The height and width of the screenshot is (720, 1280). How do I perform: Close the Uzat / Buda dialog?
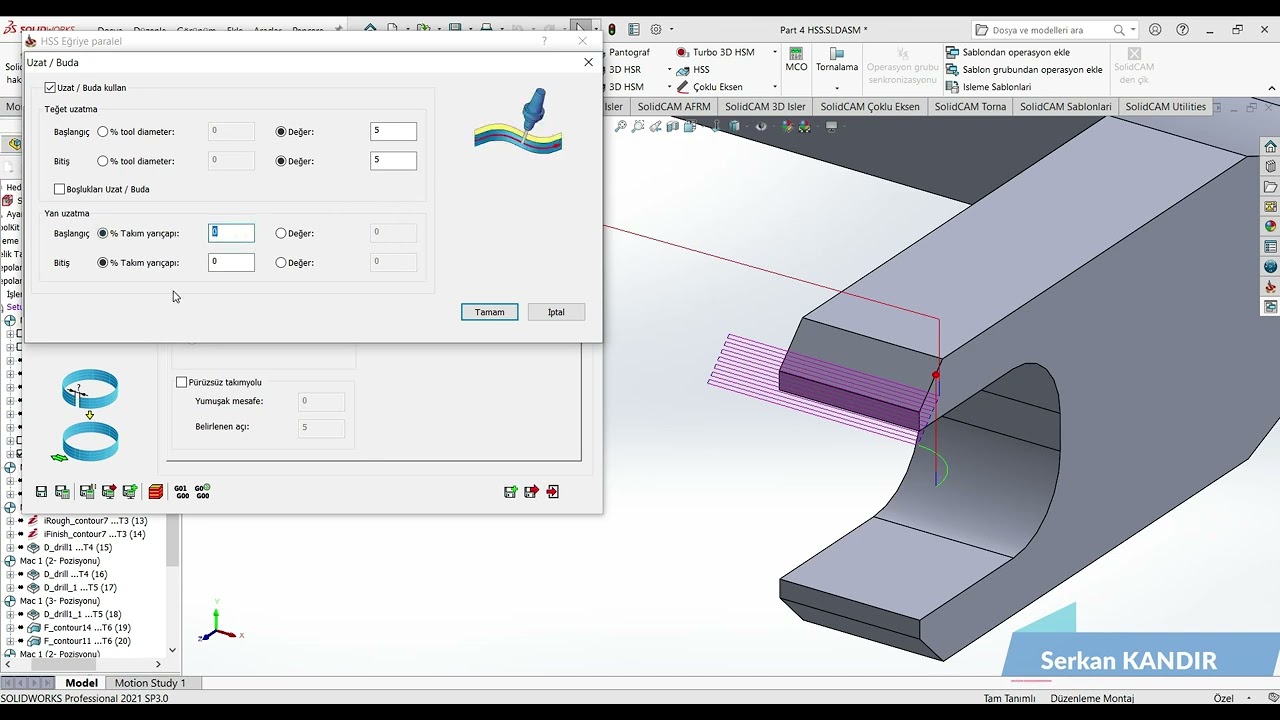tap(588, 62)
